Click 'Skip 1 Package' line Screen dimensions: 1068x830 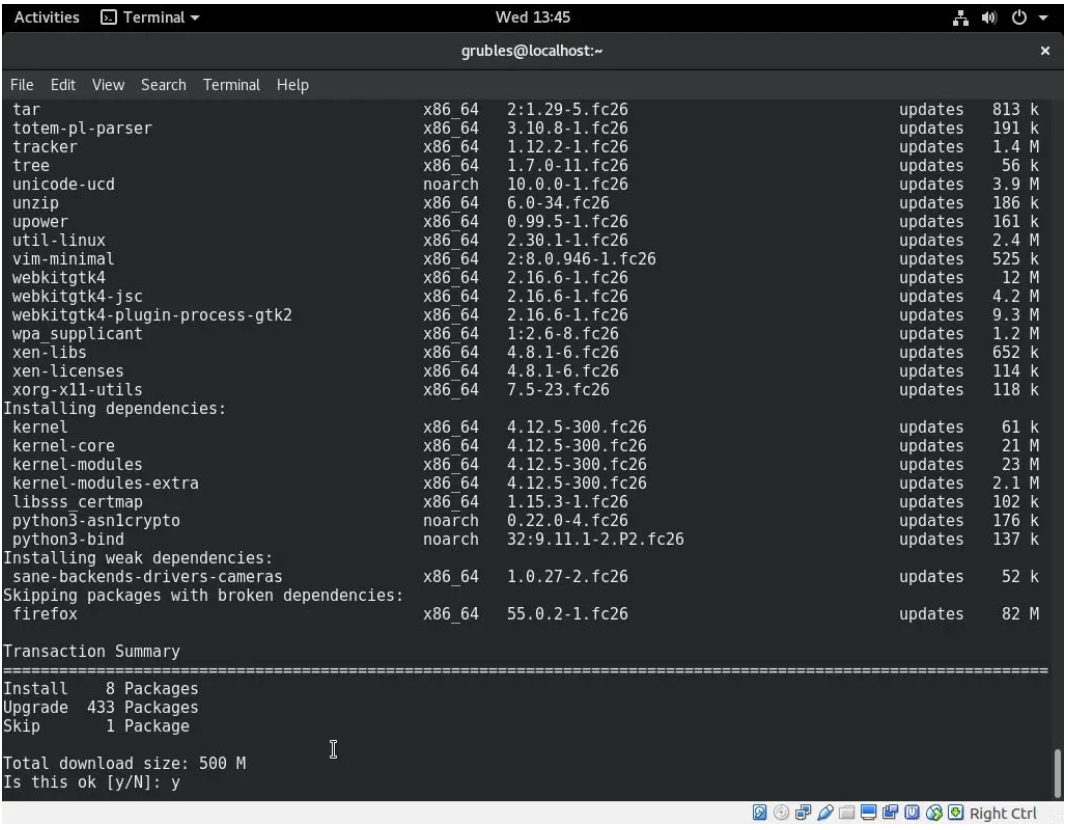coord(96,727)
